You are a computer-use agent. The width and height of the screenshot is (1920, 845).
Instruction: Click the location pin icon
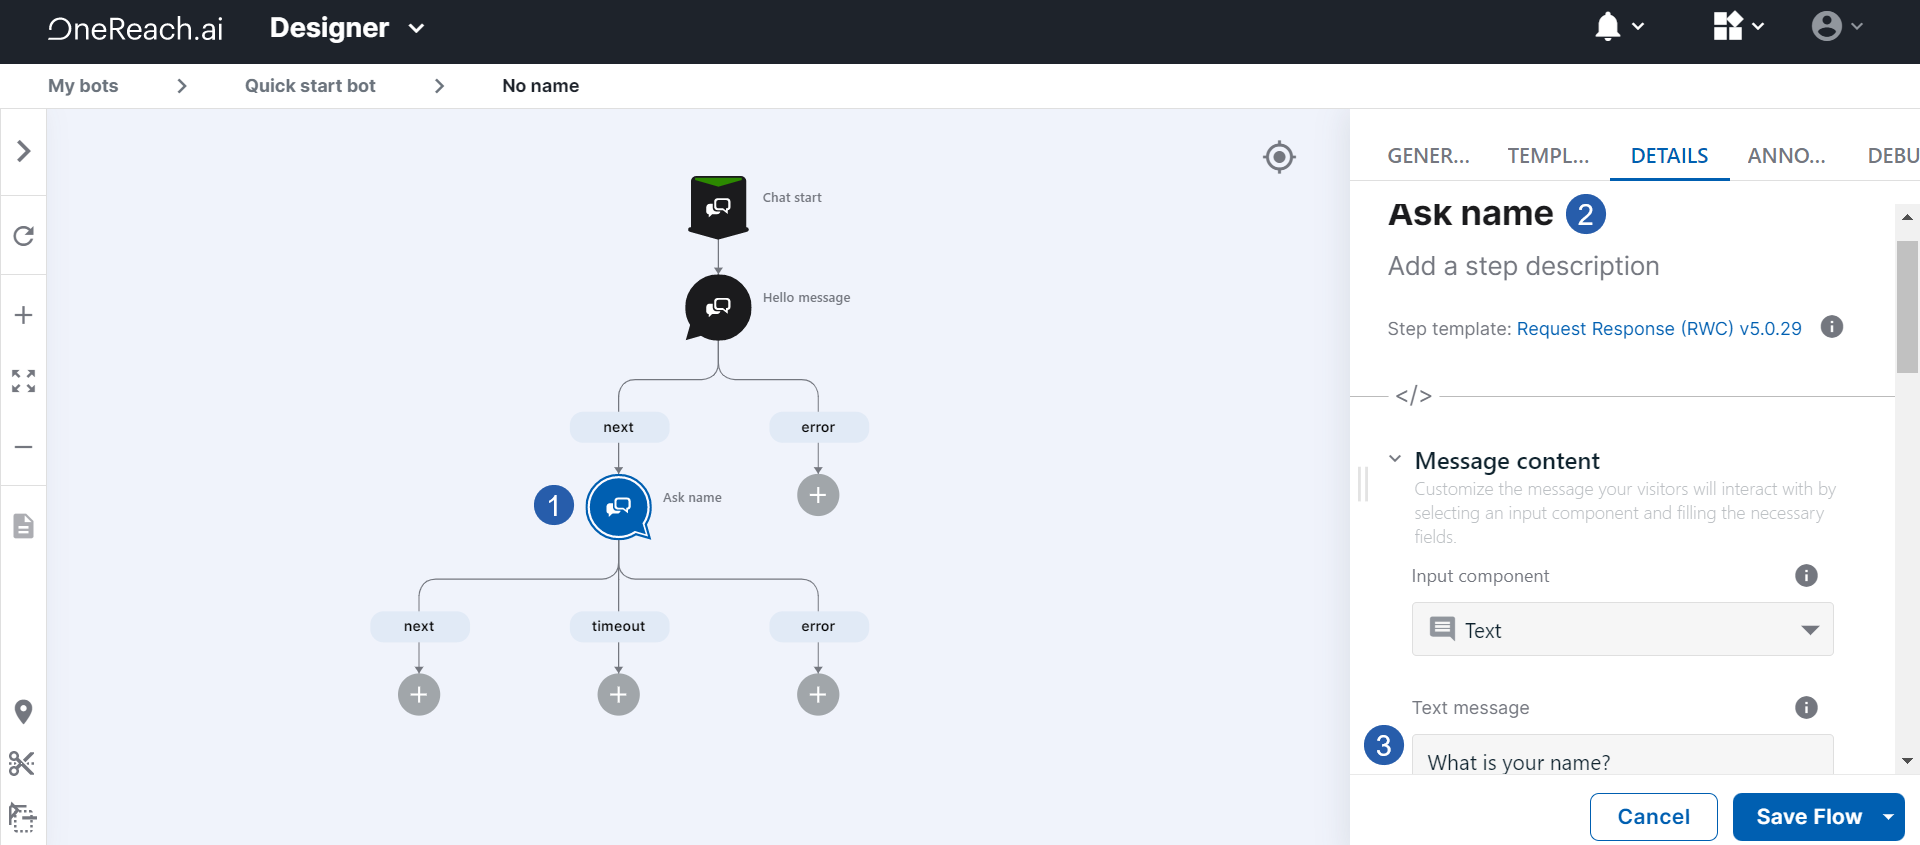click(x=24, y=711)
